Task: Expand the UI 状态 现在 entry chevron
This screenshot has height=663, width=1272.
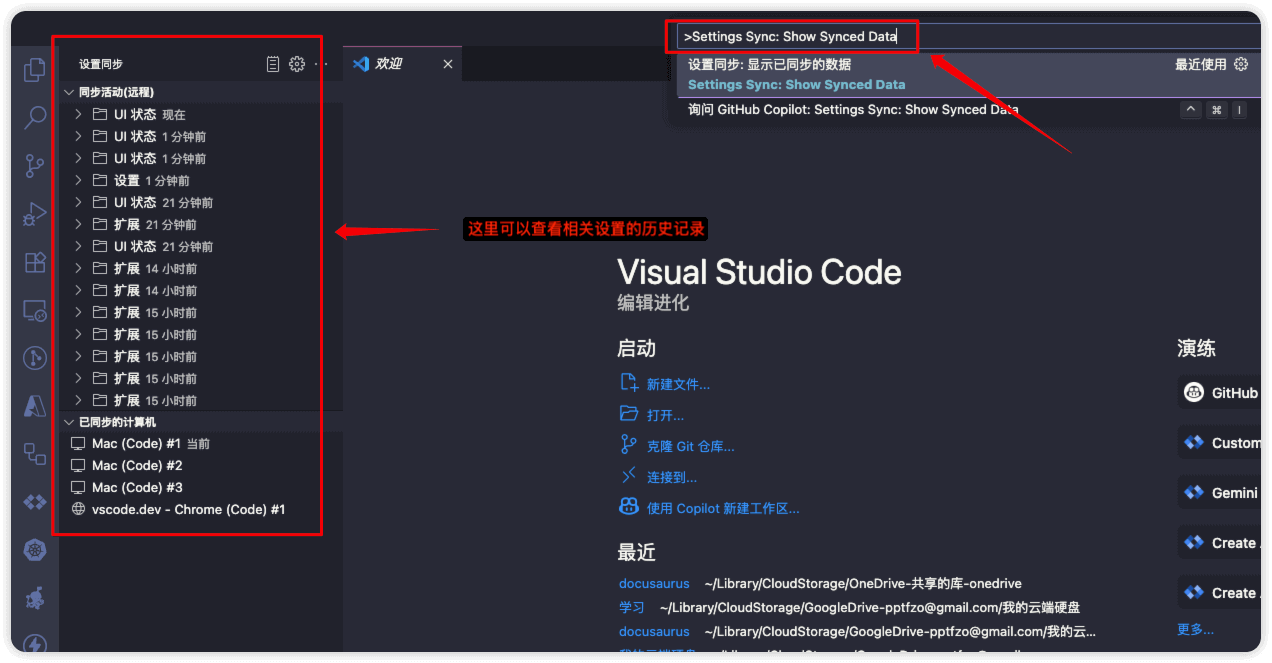Action: 79,114
